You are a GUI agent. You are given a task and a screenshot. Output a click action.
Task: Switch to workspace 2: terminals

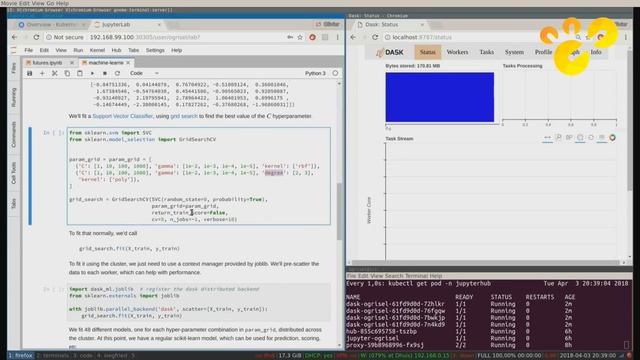53,356
